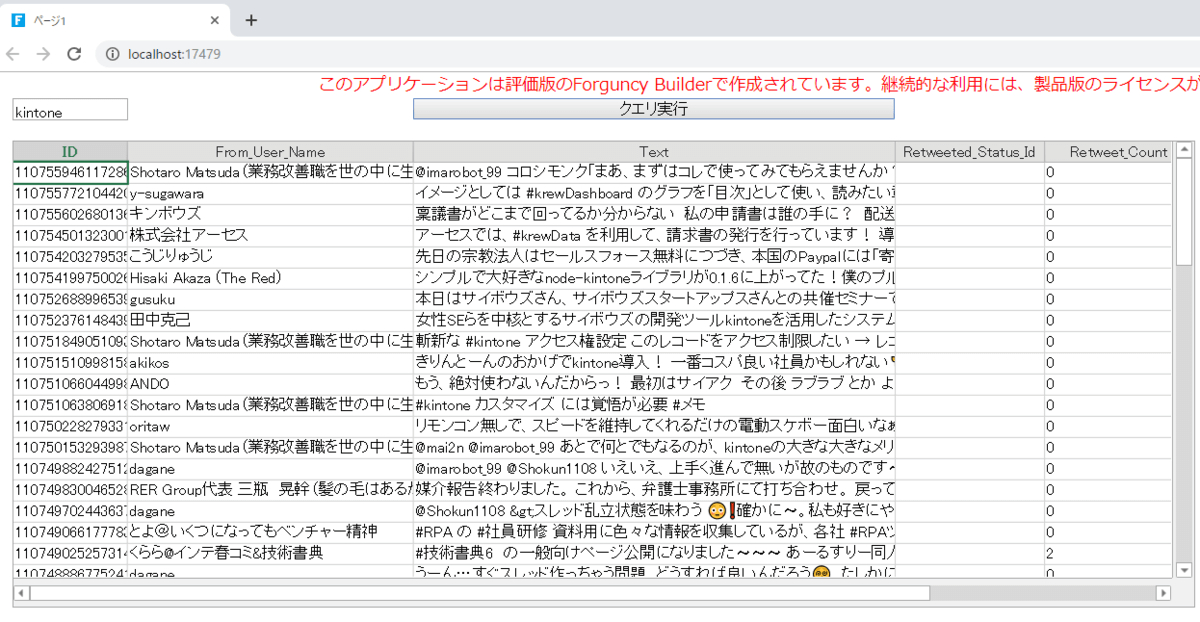Select the Retweeted_Status_Id column header
The width and height of the screenshot is (1200, 622).
(970, 152)
